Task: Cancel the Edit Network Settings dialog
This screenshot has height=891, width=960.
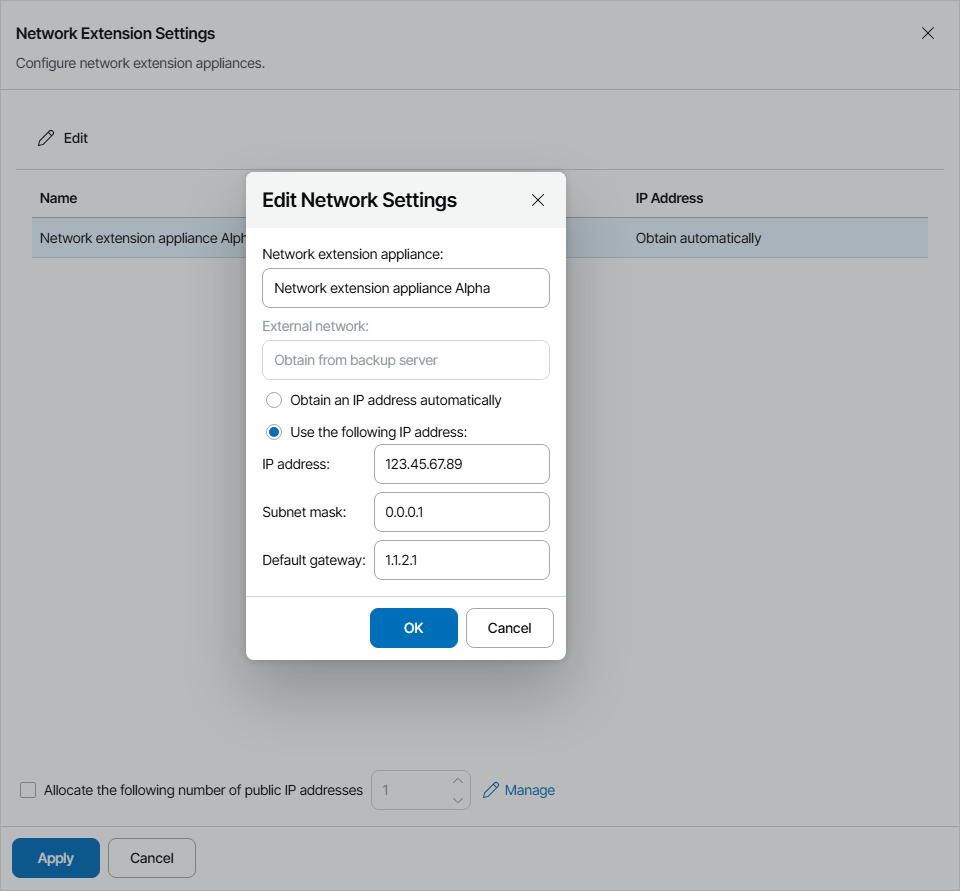Action: click(x=510, y=628)
